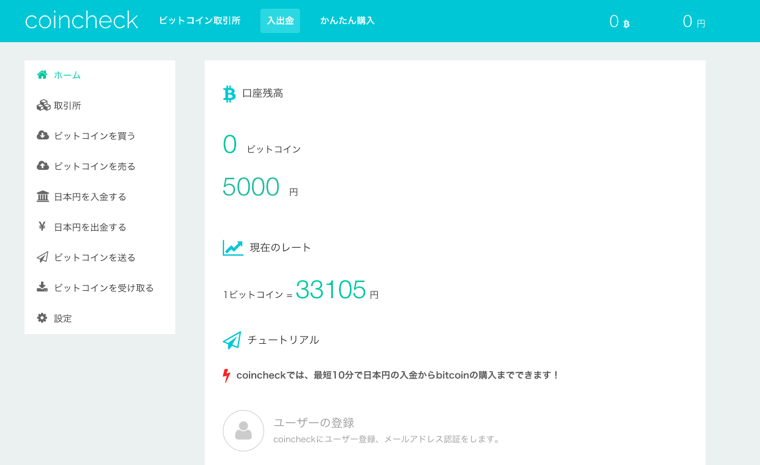Click the yen balance in header
The width and height of the screenshot is (760, 465).
pyautogui.click(x=694, y=21)
